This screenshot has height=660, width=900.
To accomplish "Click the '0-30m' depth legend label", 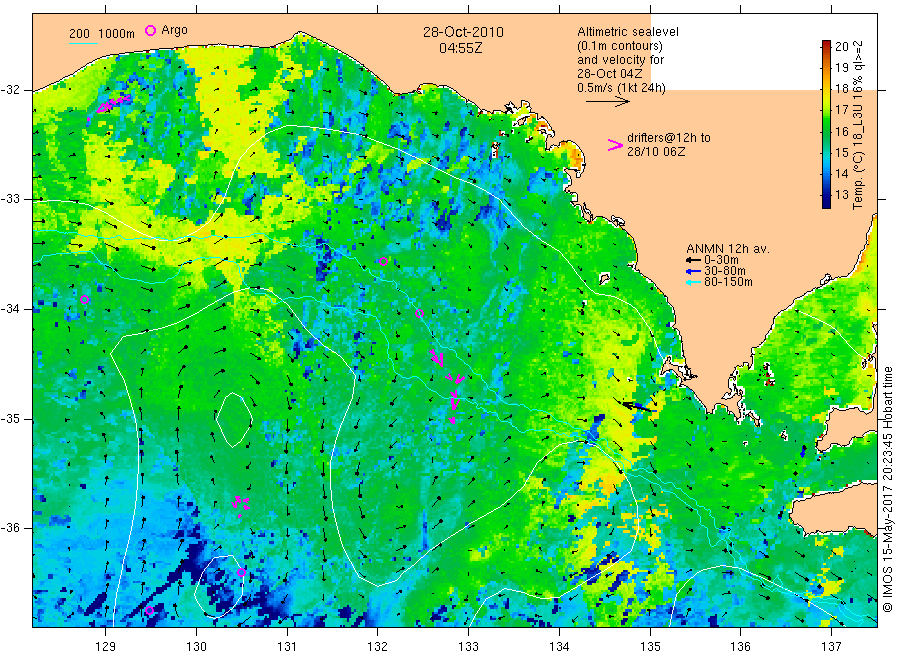I will coord(721,260).
